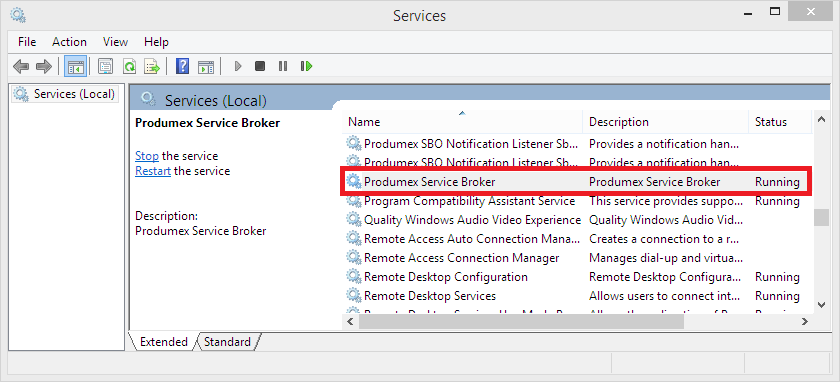Toggle Show/Hide Console Tree icon
The height and width of the screenshot is (382, 840).
[76, 67]
